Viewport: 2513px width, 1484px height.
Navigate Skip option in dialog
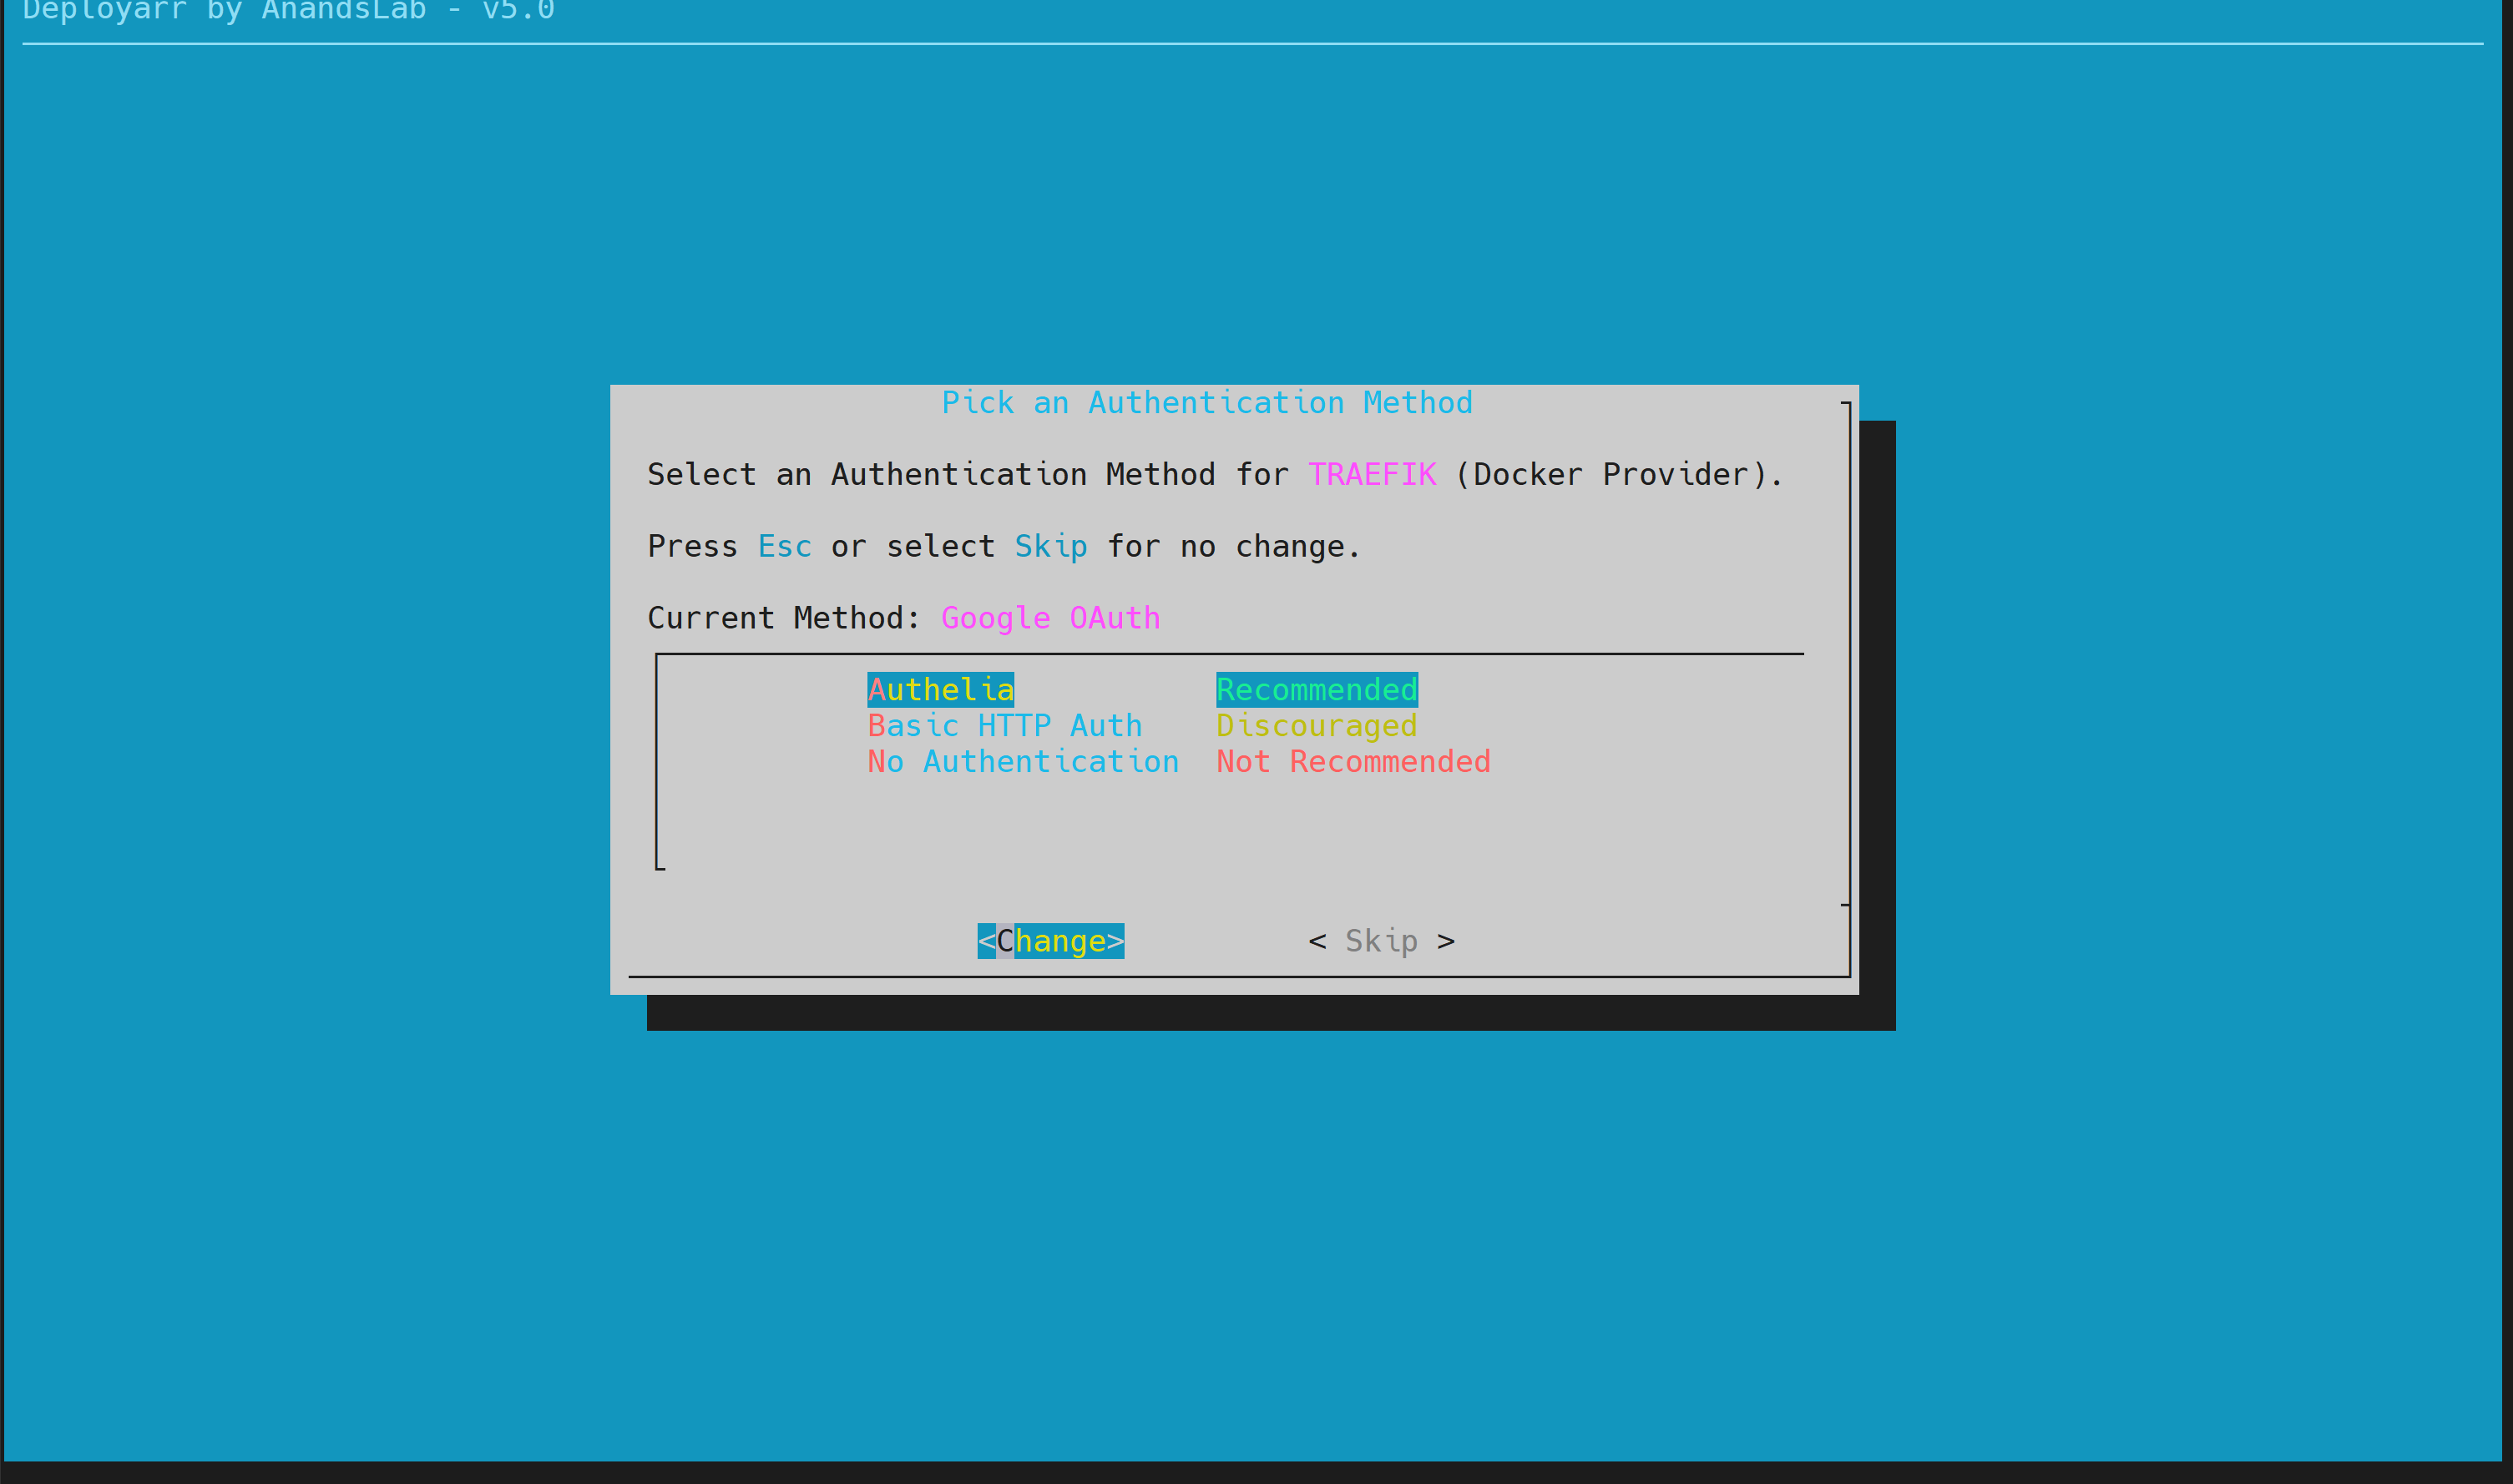click(x=1383, y=940)
